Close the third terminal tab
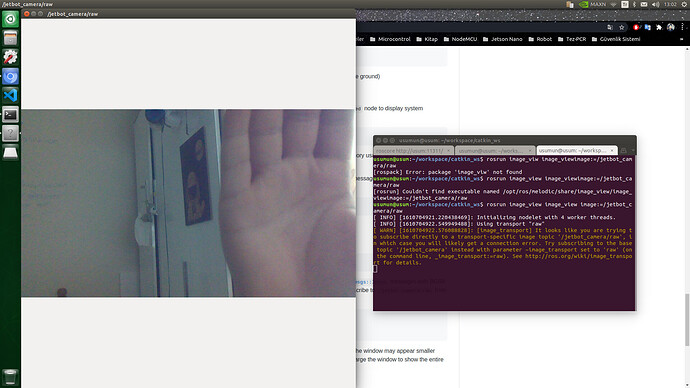 pos(612,150)
